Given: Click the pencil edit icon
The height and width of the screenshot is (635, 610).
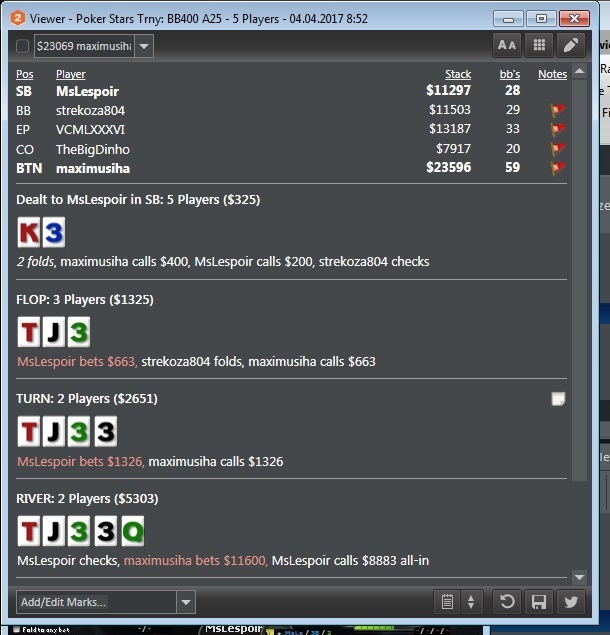Looking at the screenshot, I should tap(571, 45).
